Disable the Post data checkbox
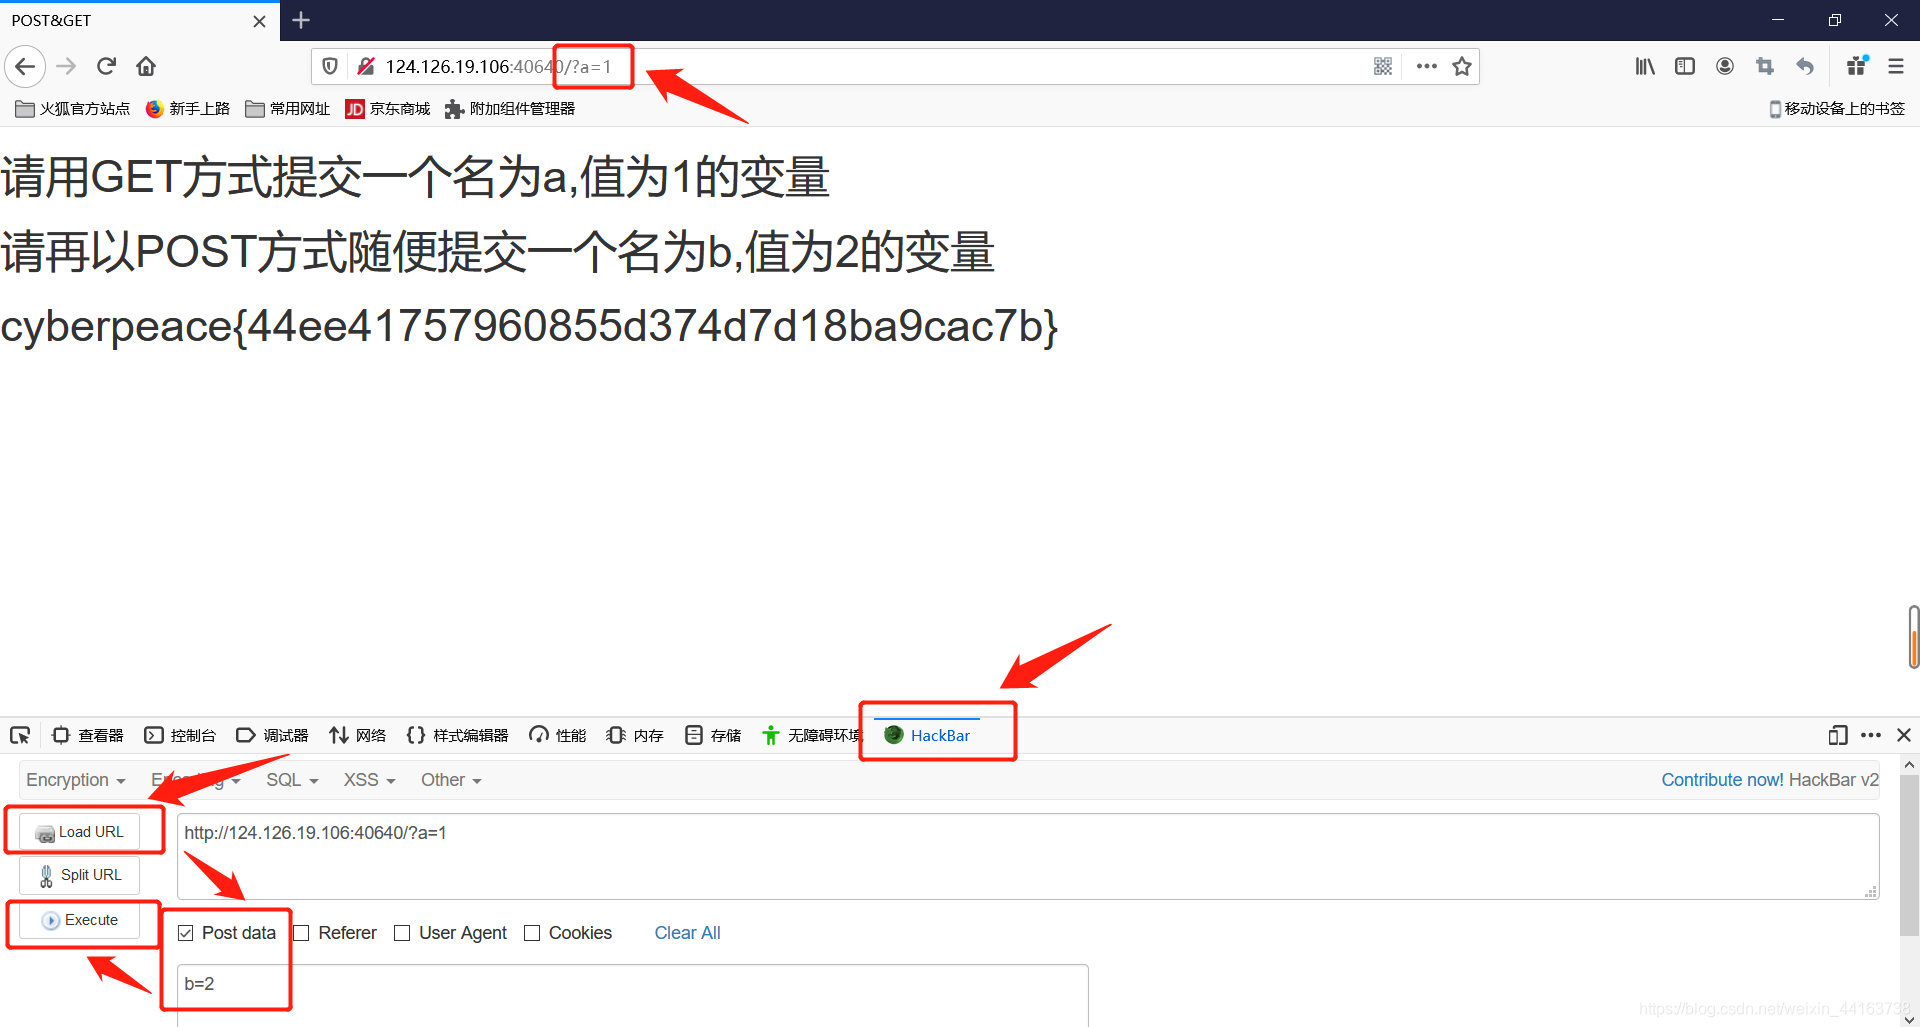The image size is (1920, 1027). pyautogui.click(x=185, y=932)
